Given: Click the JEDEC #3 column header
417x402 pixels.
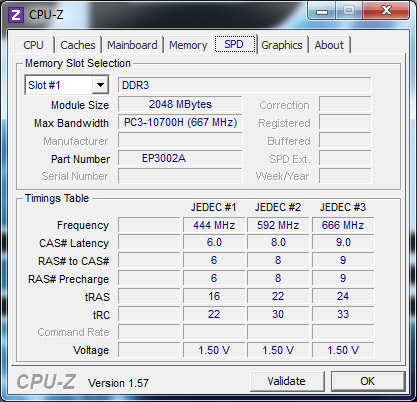Looking at the screenshot, I should (x=343, y=207).
